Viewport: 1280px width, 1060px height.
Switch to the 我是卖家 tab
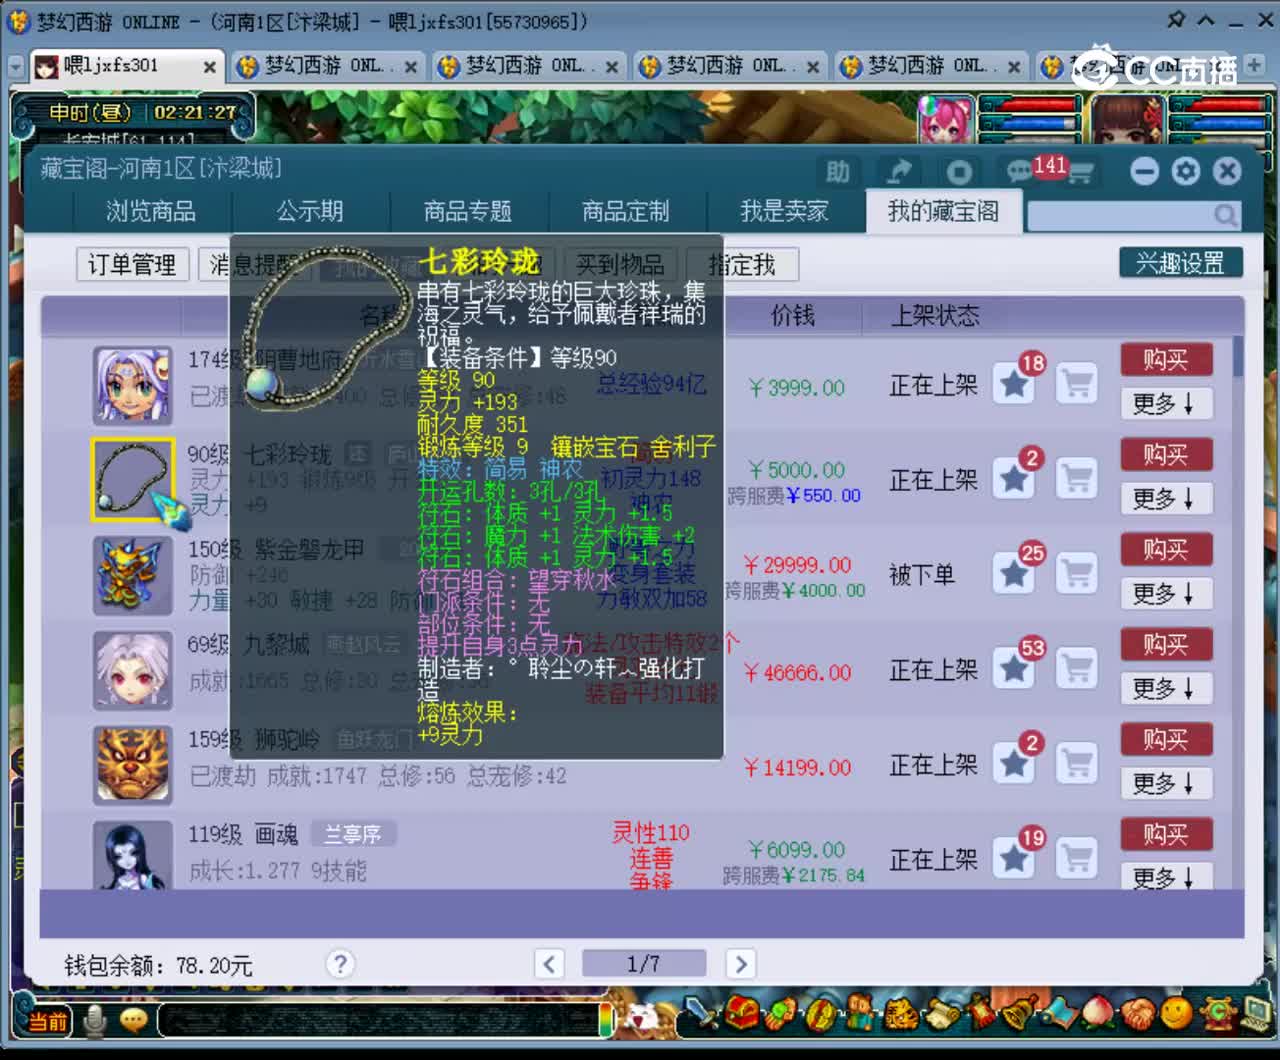[786, 211]
